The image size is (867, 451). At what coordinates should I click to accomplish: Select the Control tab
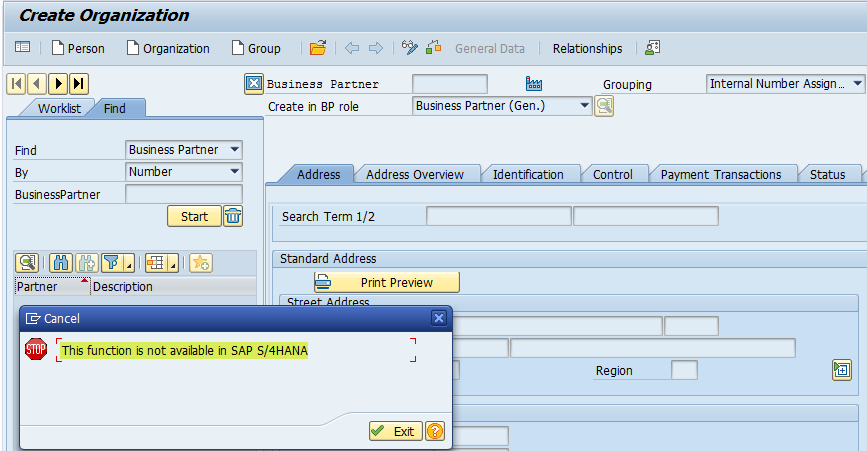tap(613, 175)
